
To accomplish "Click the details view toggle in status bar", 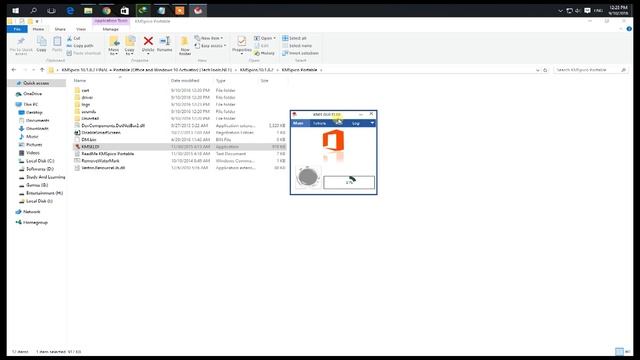I will (619, 351).
